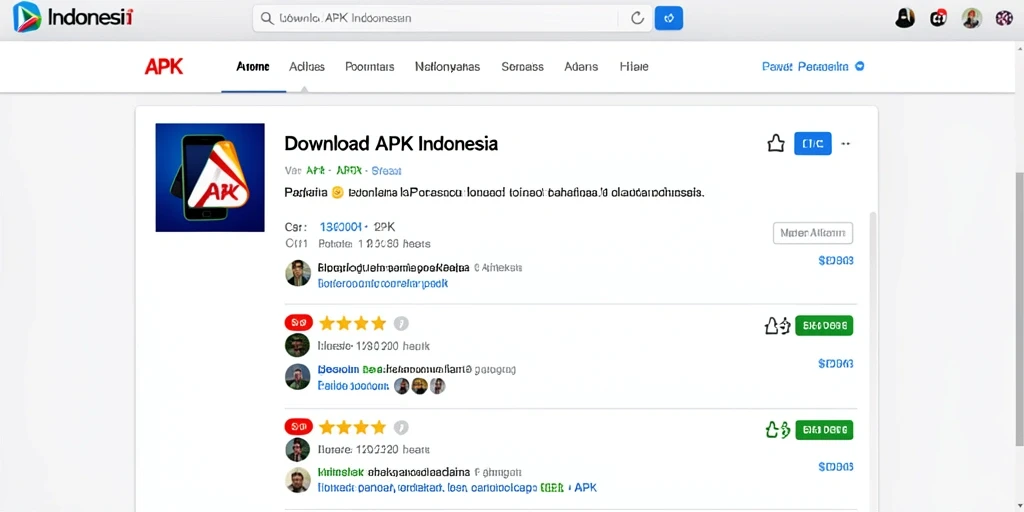Click the first commenter avatar above the ratings
Viewport: 1024px width, 512px height.
[298, 273]
